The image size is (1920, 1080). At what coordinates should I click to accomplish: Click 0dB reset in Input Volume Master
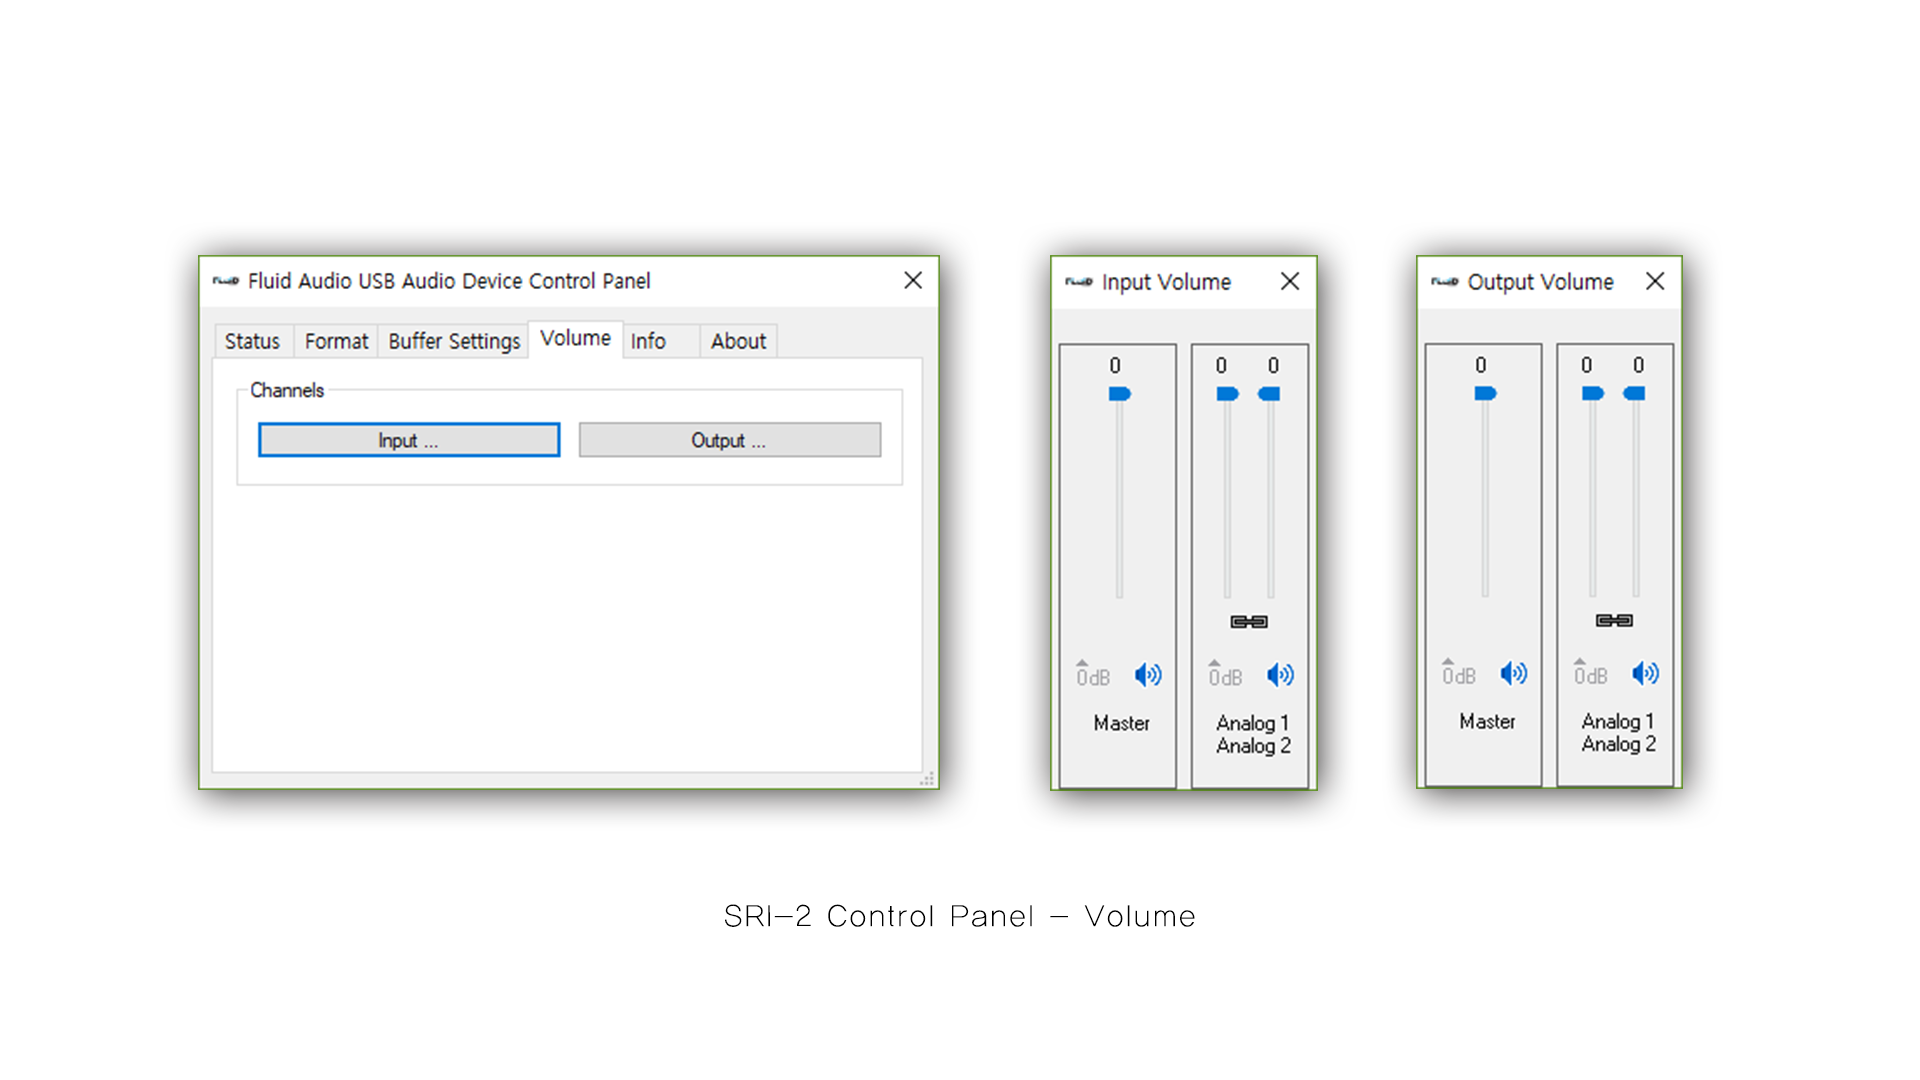pos(1092,676)
